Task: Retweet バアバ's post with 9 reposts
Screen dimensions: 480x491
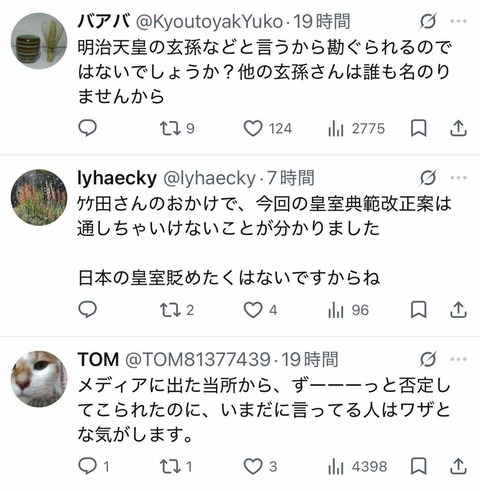Action: coord(177,128)
